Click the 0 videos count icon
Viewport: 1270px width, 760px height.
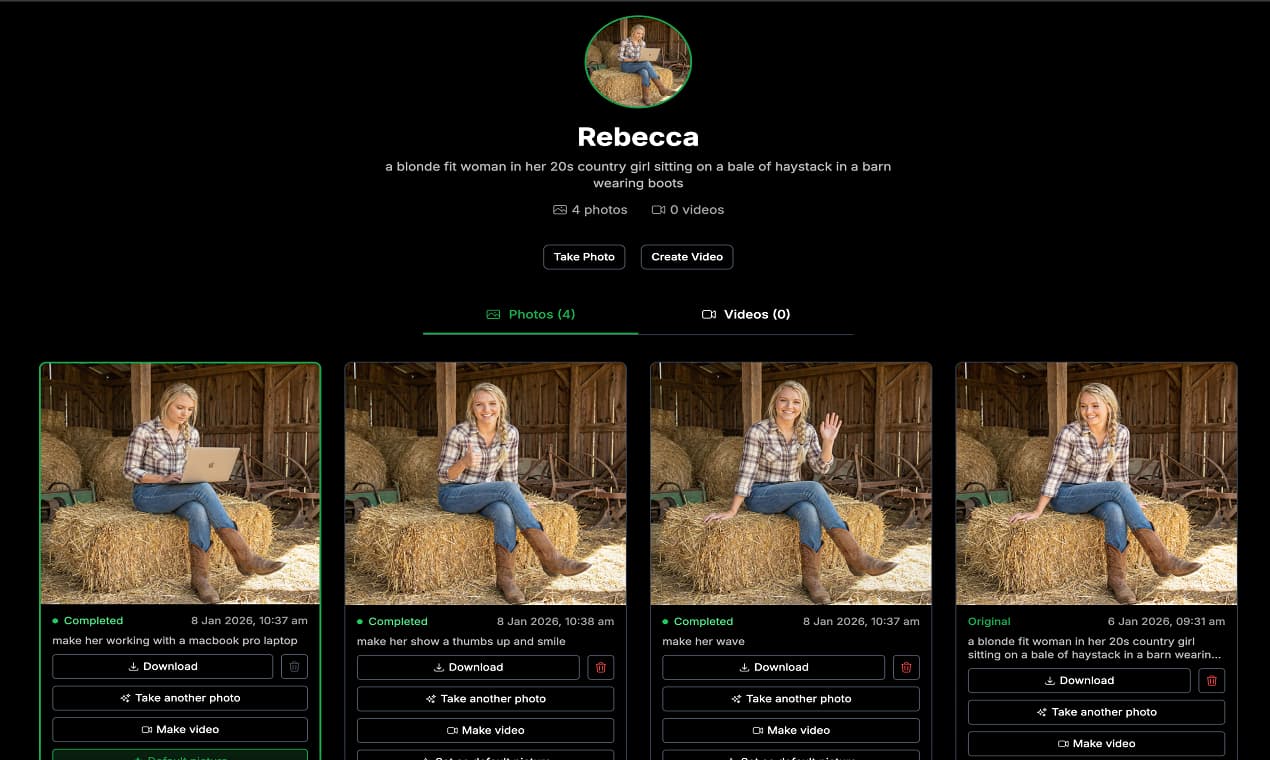point(658,210)
